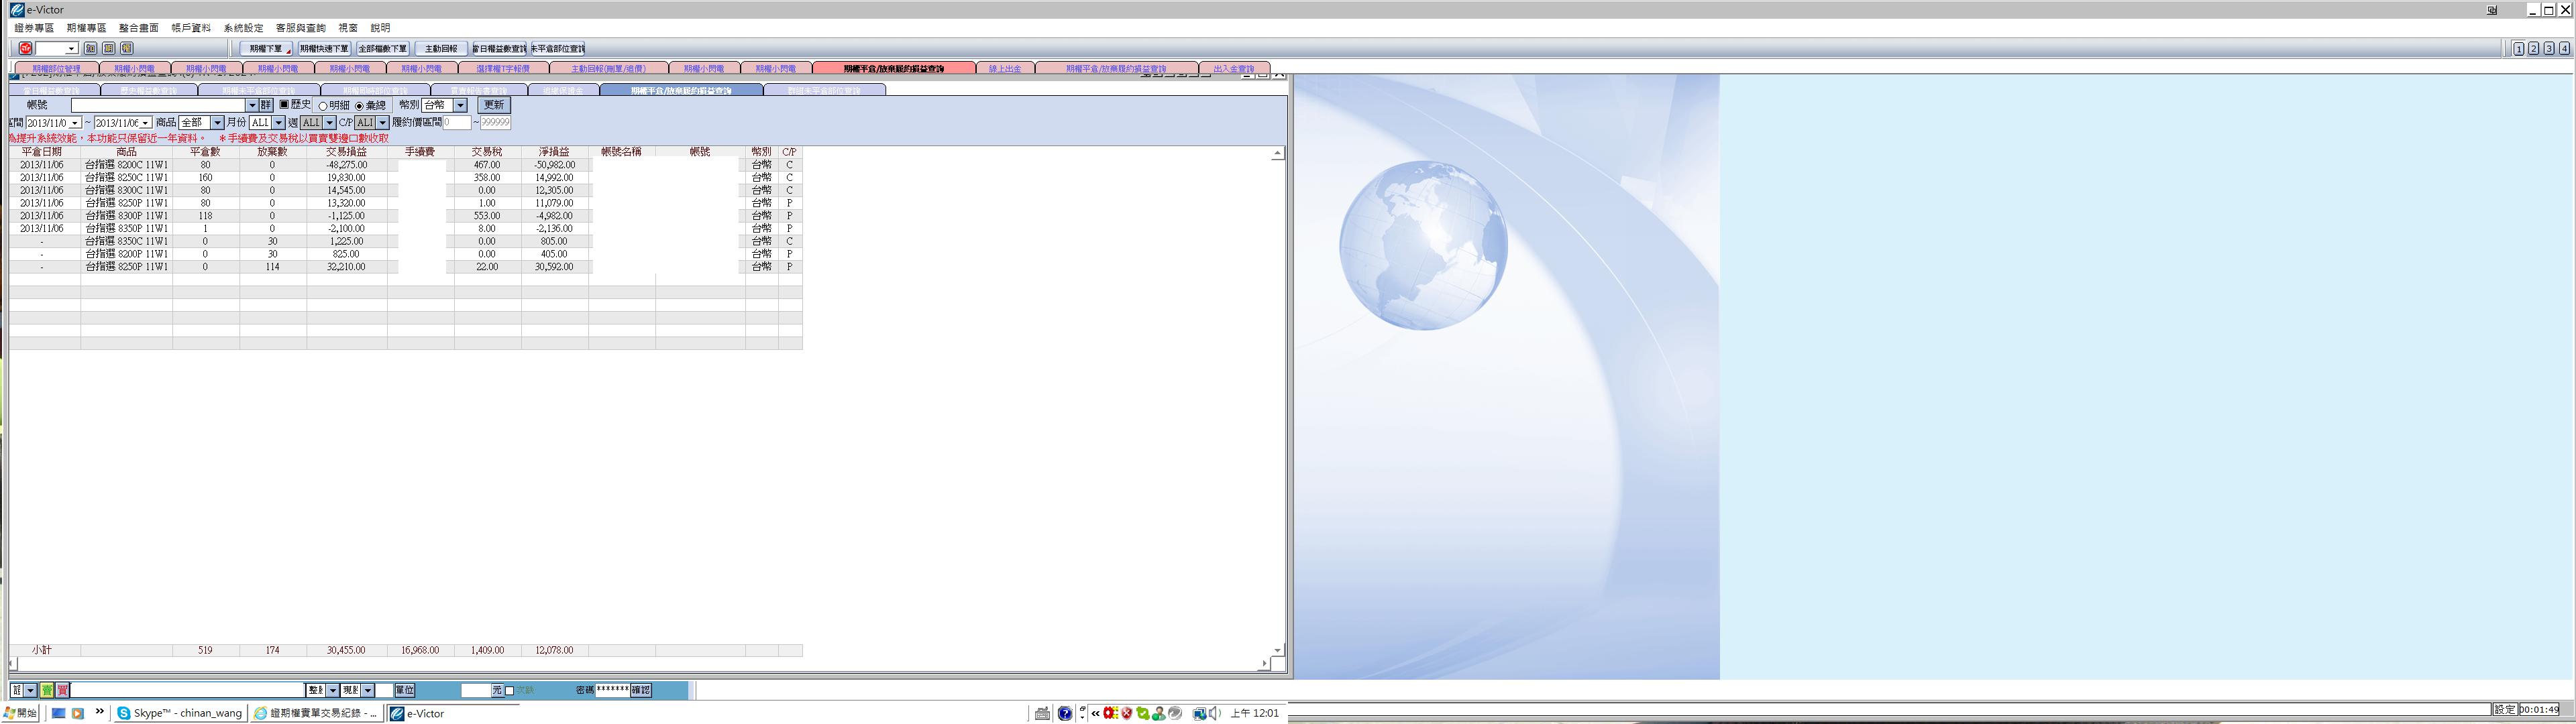Switch to the 線上出金 tab
This screenshot has width=2576, height=724.
pyautogui.click(x=1005, y=69)
